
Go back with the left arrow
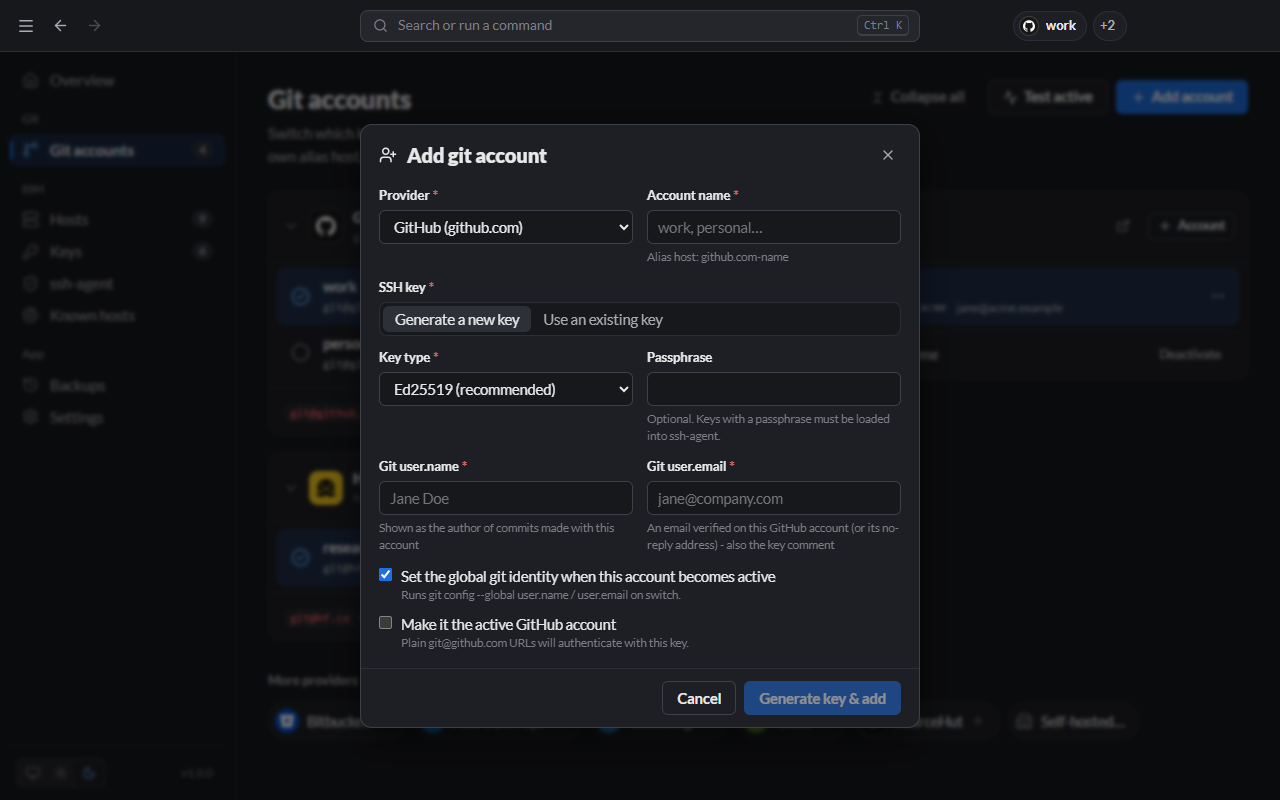pos(60,25)
